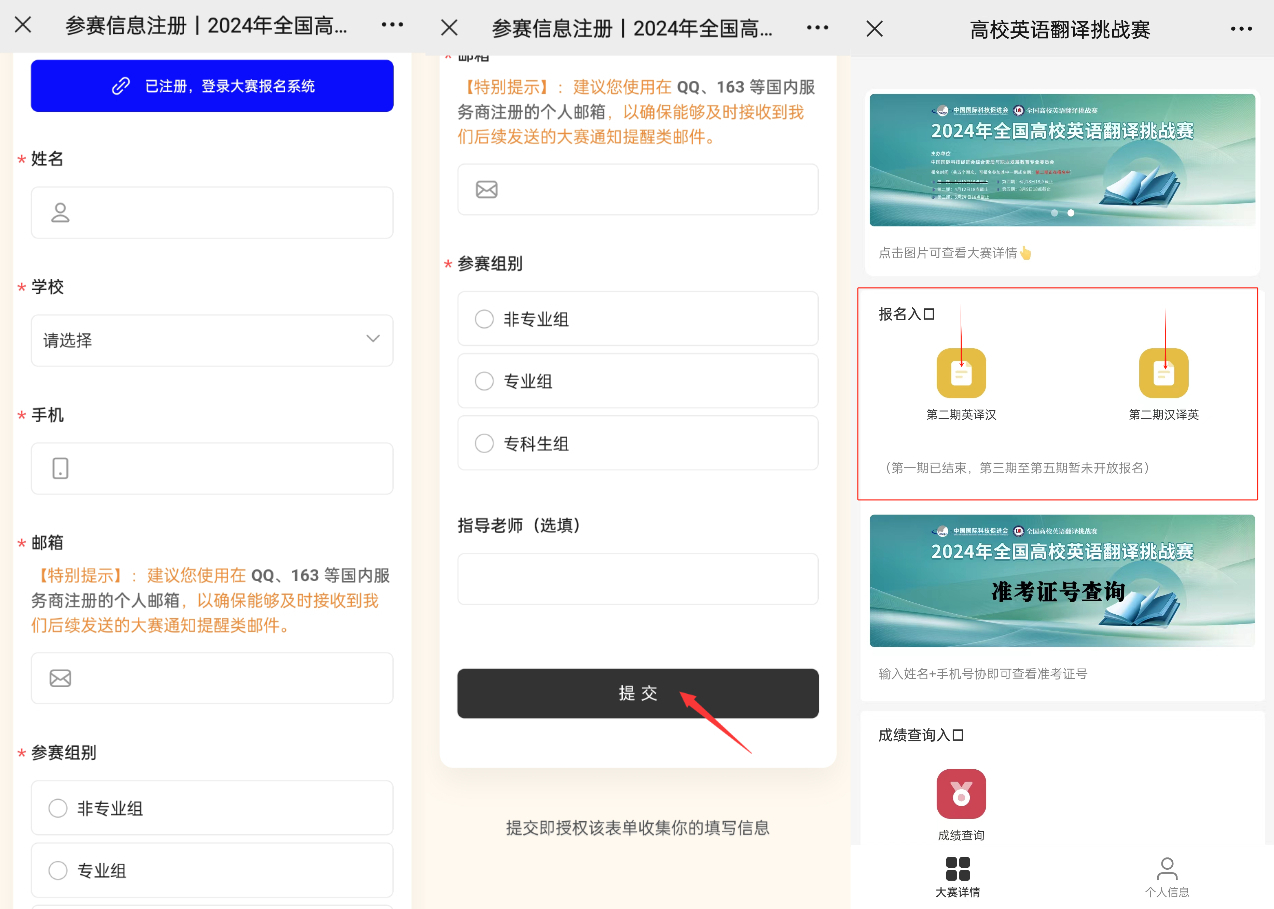
Task: Switch to 个人信息 tab
Action: tap(1167, 877)
